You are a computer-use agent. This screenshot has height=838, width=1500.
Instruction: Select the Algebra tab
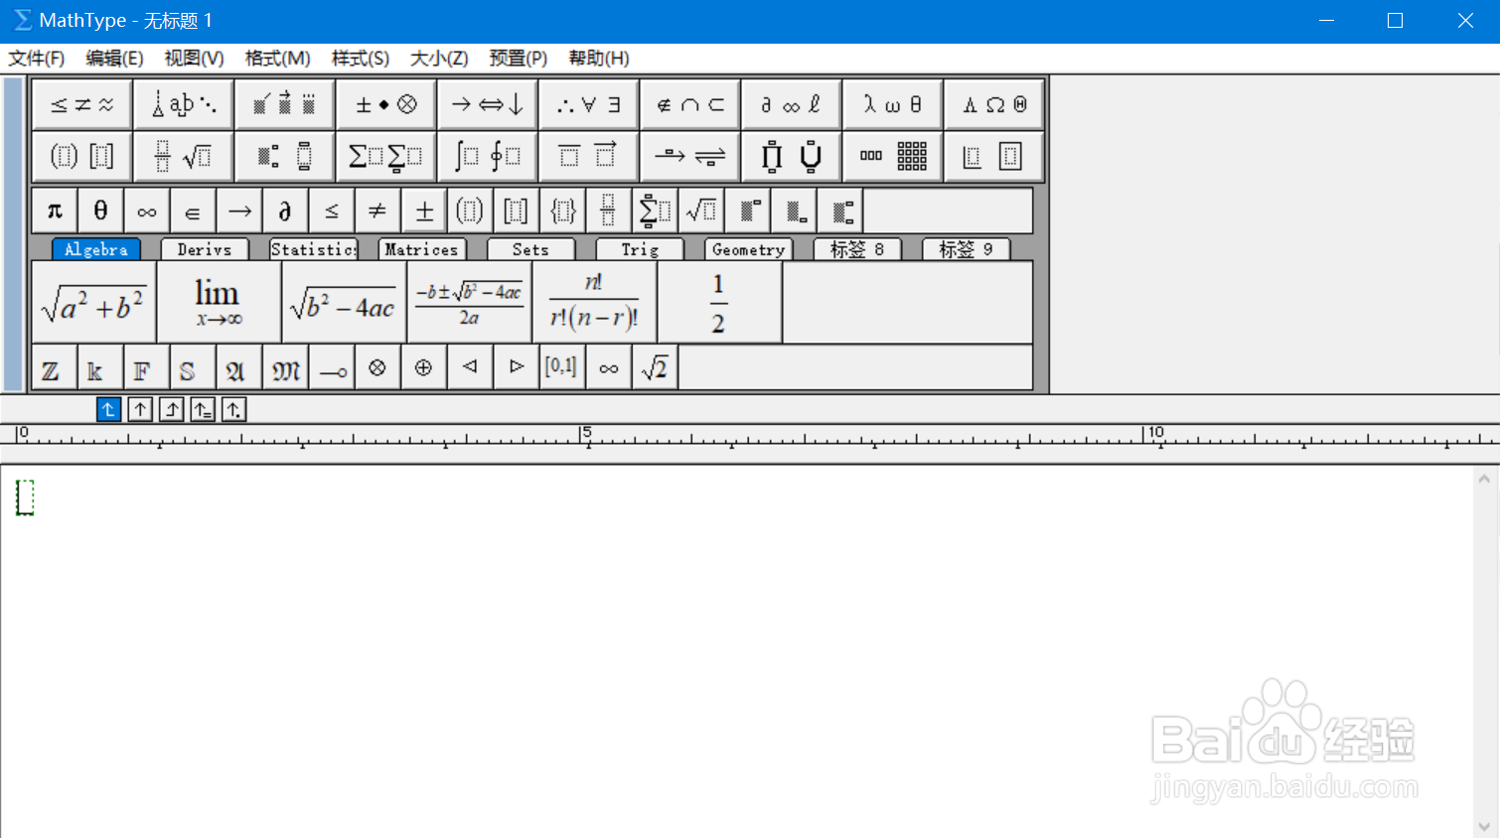pos(96,249)
